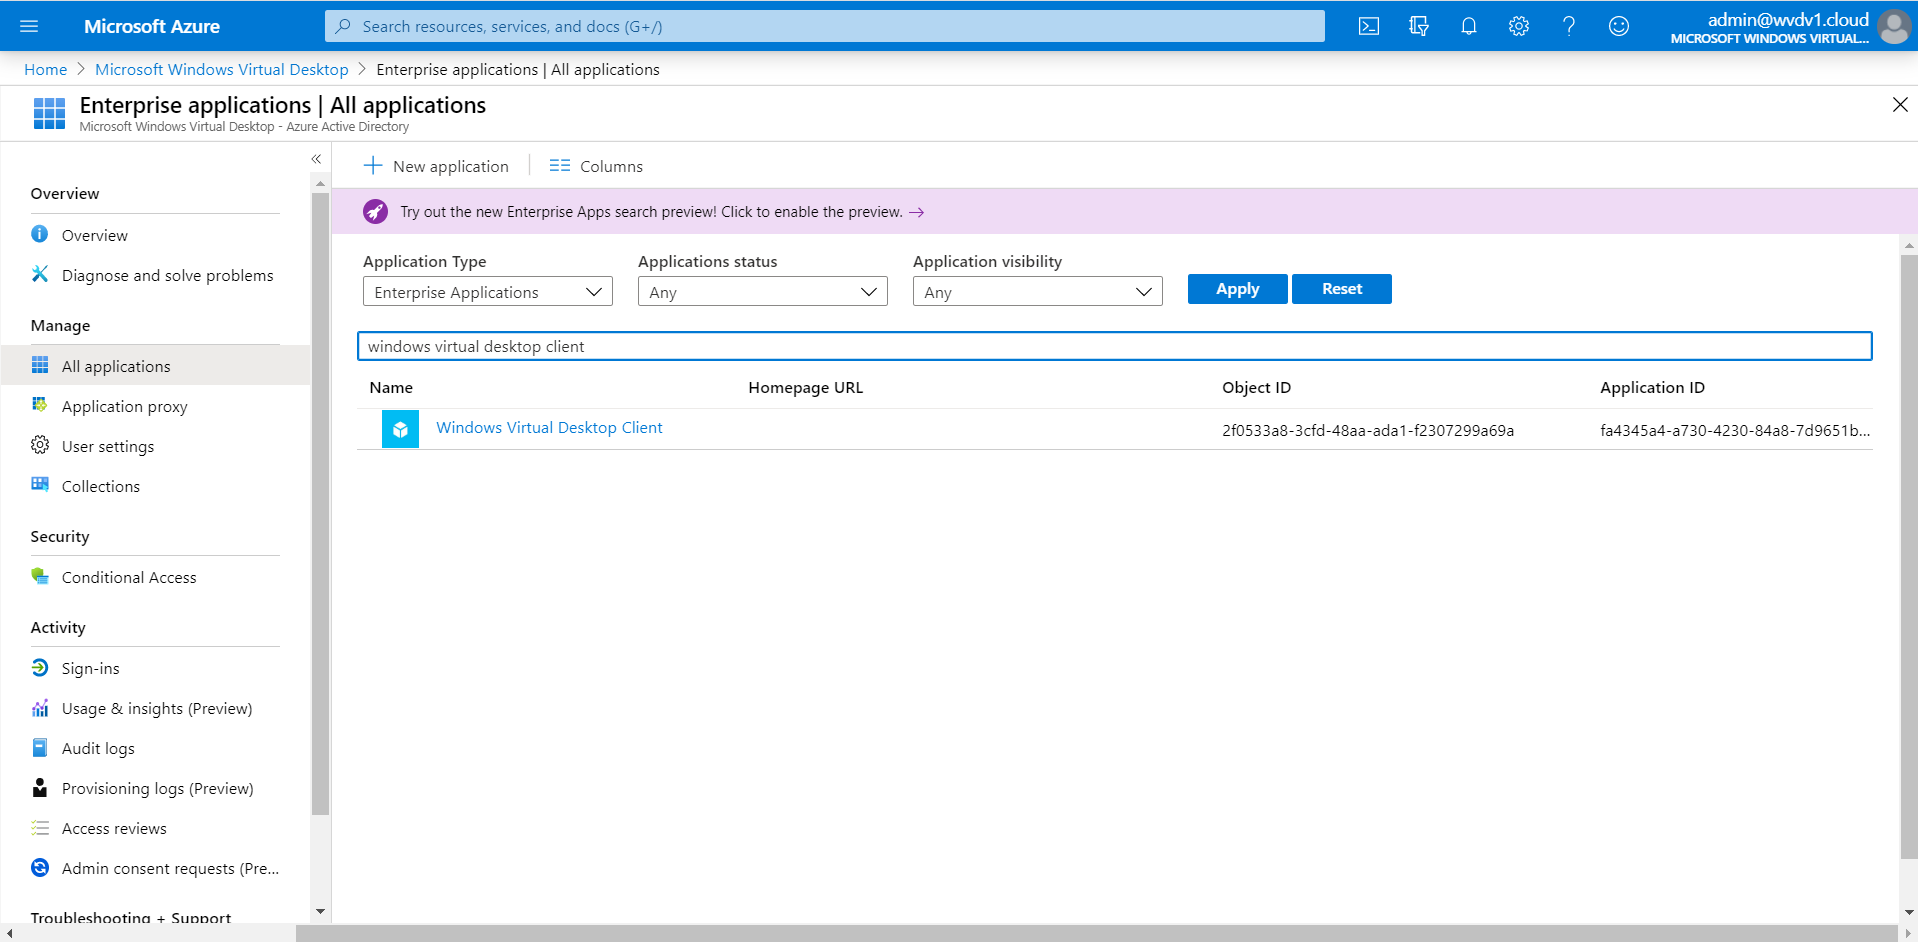Apply the application filters

coord(1237,288)
